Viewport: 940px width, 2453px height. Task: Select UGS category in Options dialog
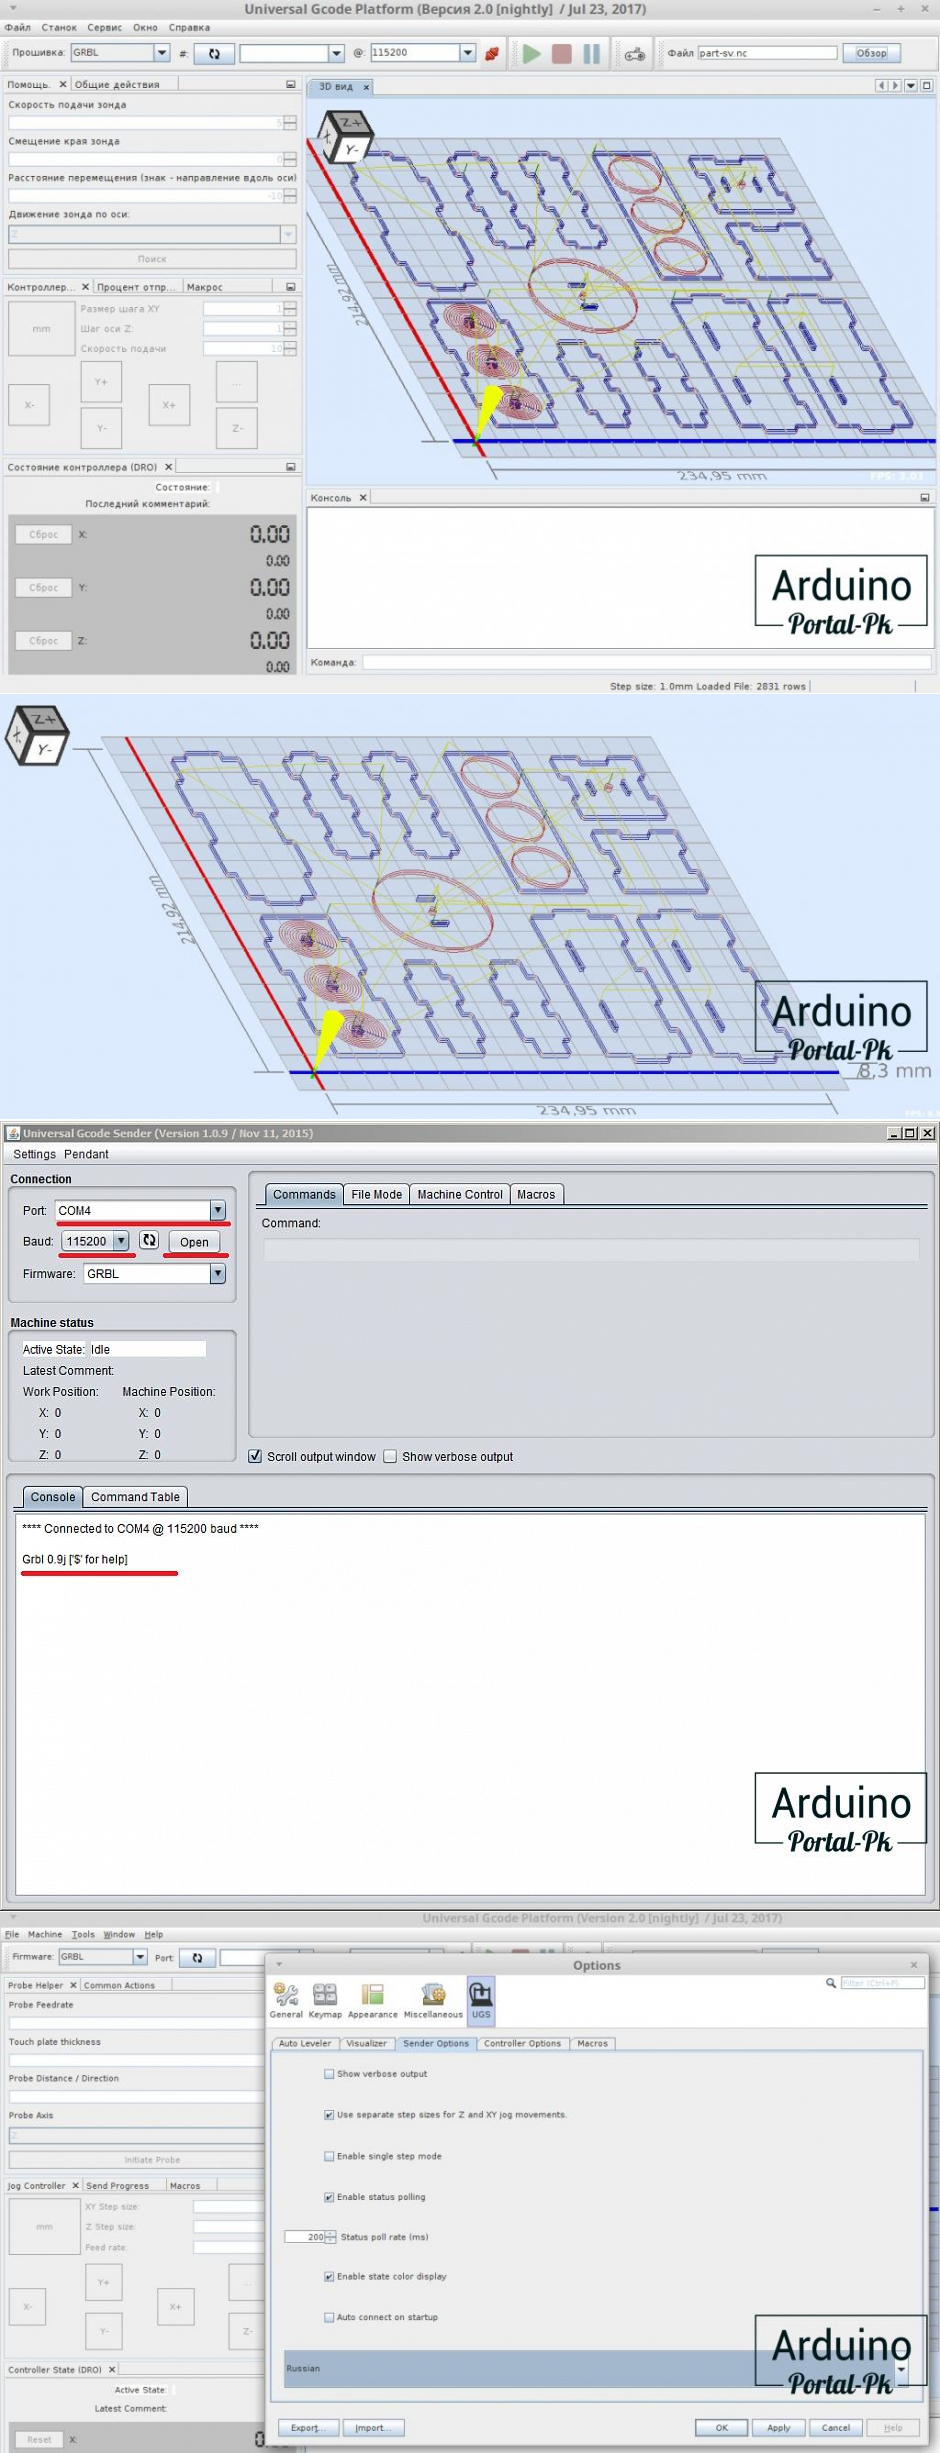pyautogui.click(x=481, y=2001)
